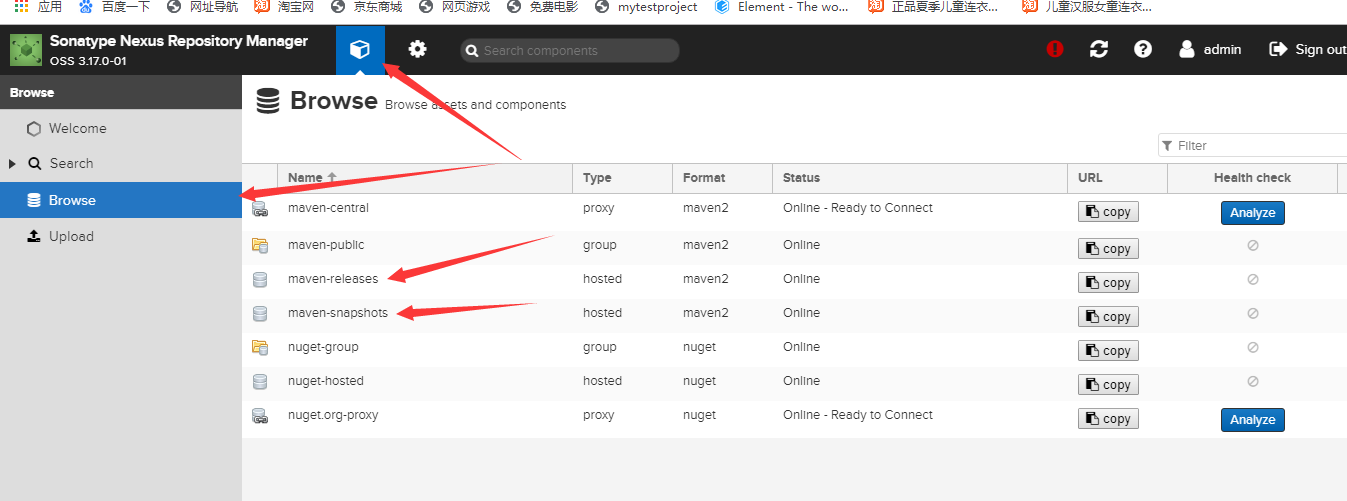Open the admin user account
Viewport: 1347px width, 501px height.
1210,49
